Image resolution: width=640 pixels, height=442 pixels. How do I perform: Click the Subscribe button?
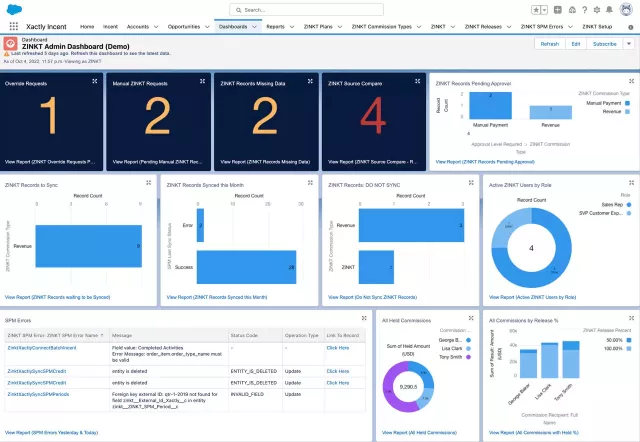tap(605, 44)
